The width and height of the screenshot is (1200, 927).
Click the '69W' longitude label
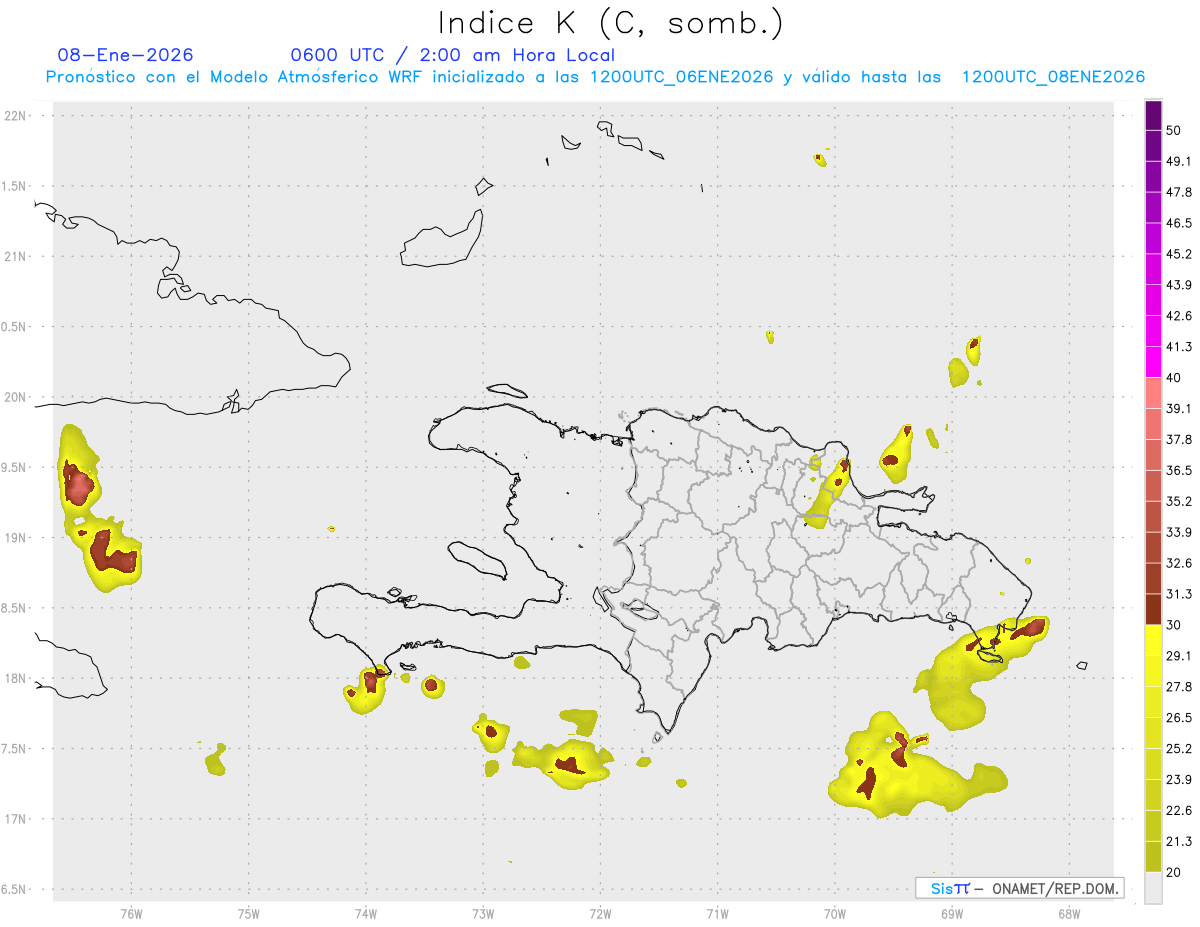[x=952, y=913]
